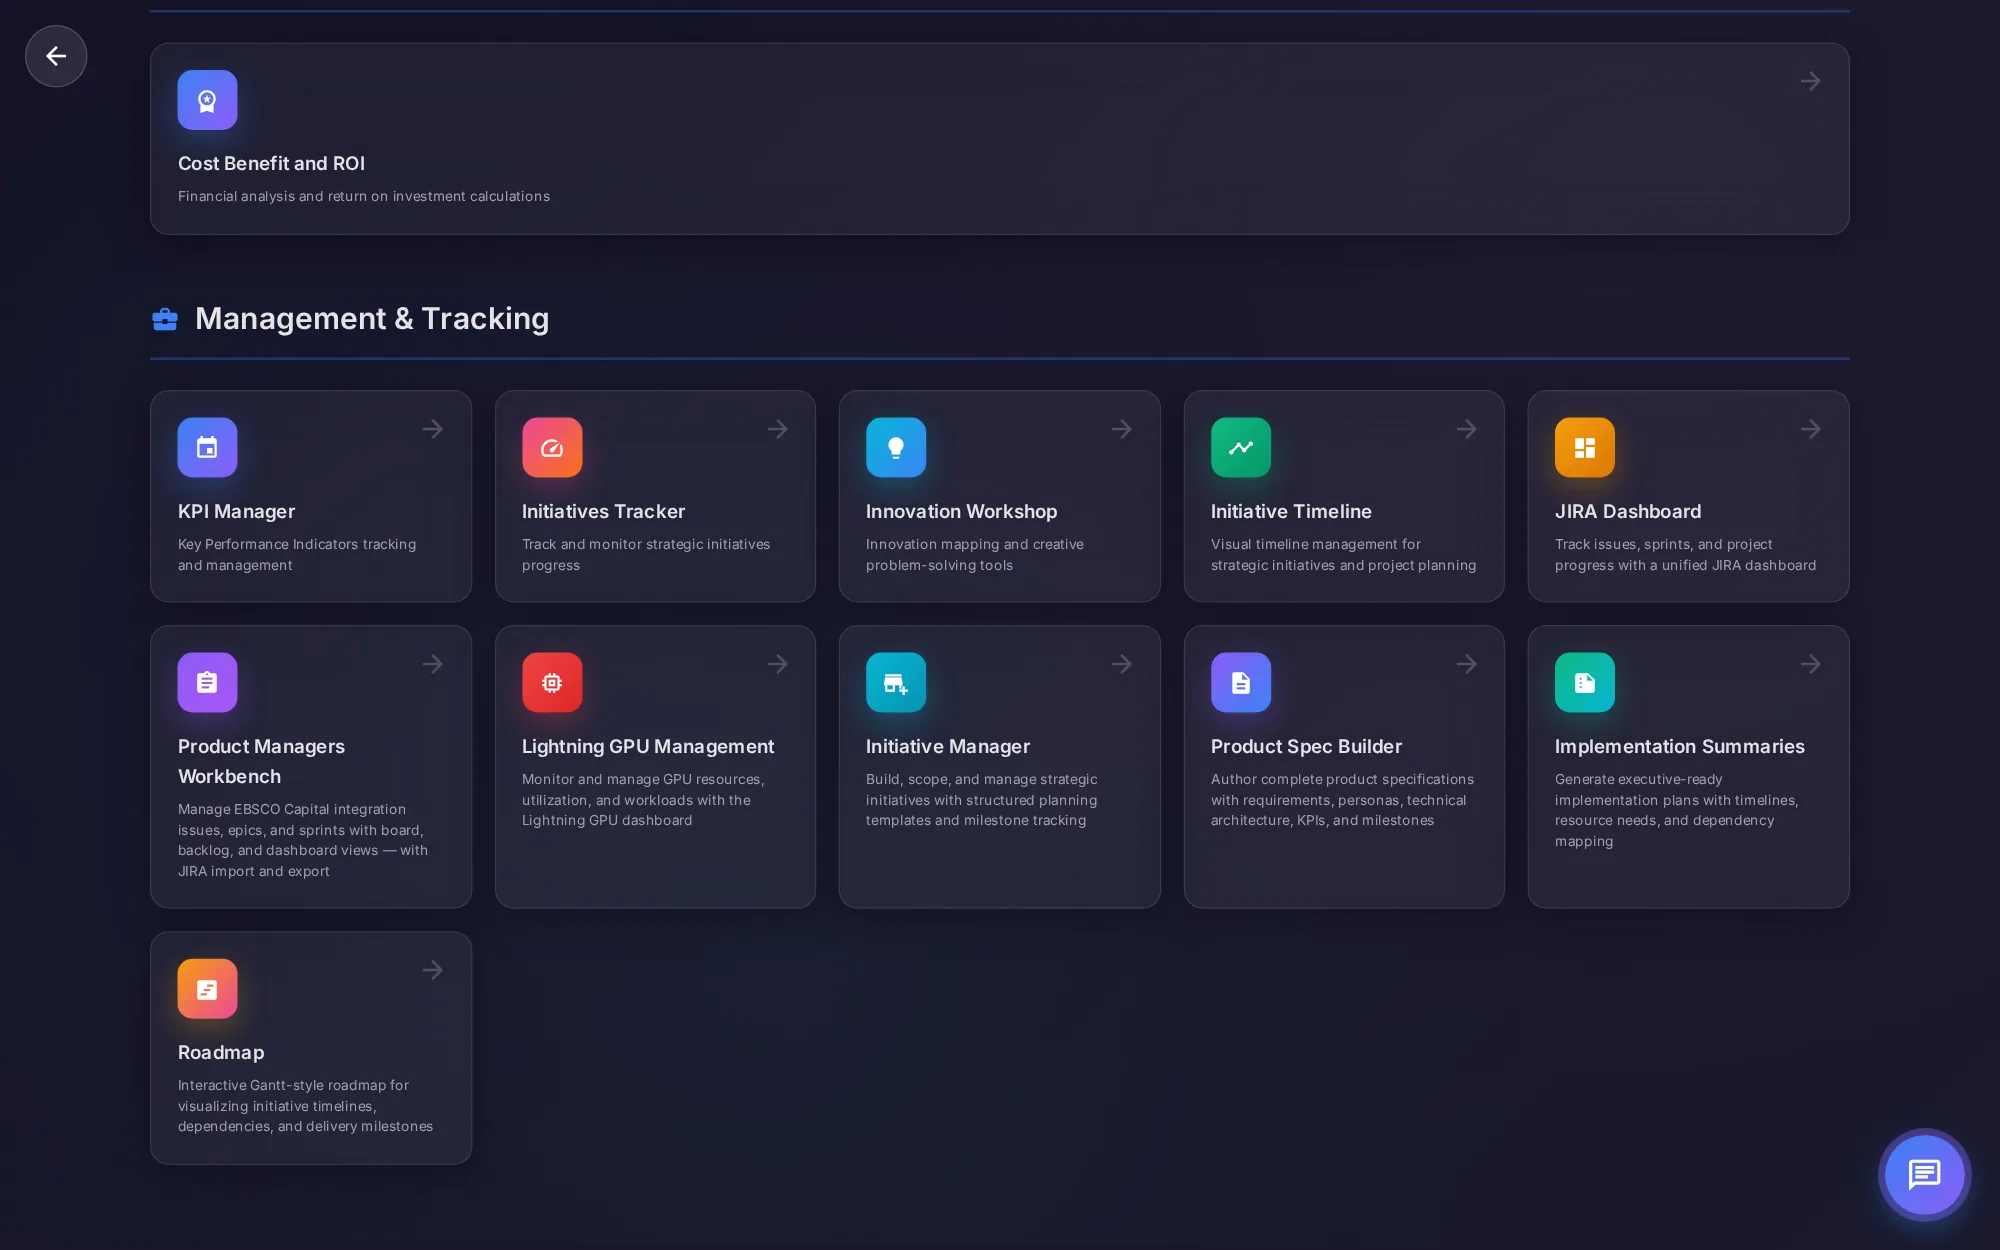Select the Product Spec Builder title
This screenshot has height=1250, width=2000.
[1306, 746]
